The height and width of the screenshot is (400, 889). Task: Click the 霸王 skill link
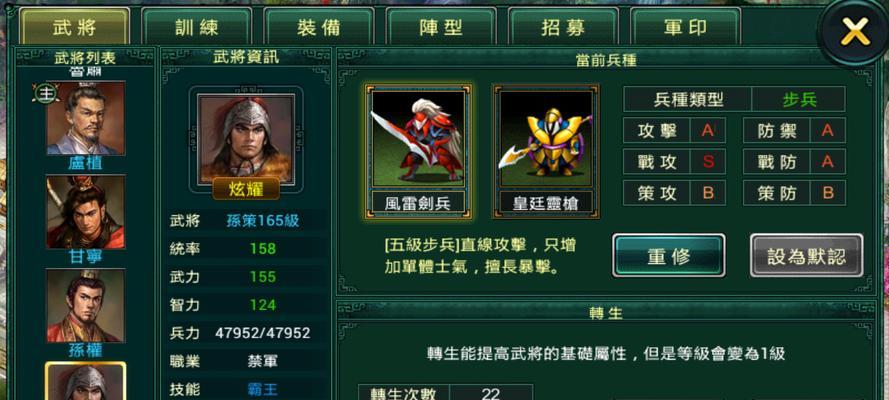[x=262, y=389]
